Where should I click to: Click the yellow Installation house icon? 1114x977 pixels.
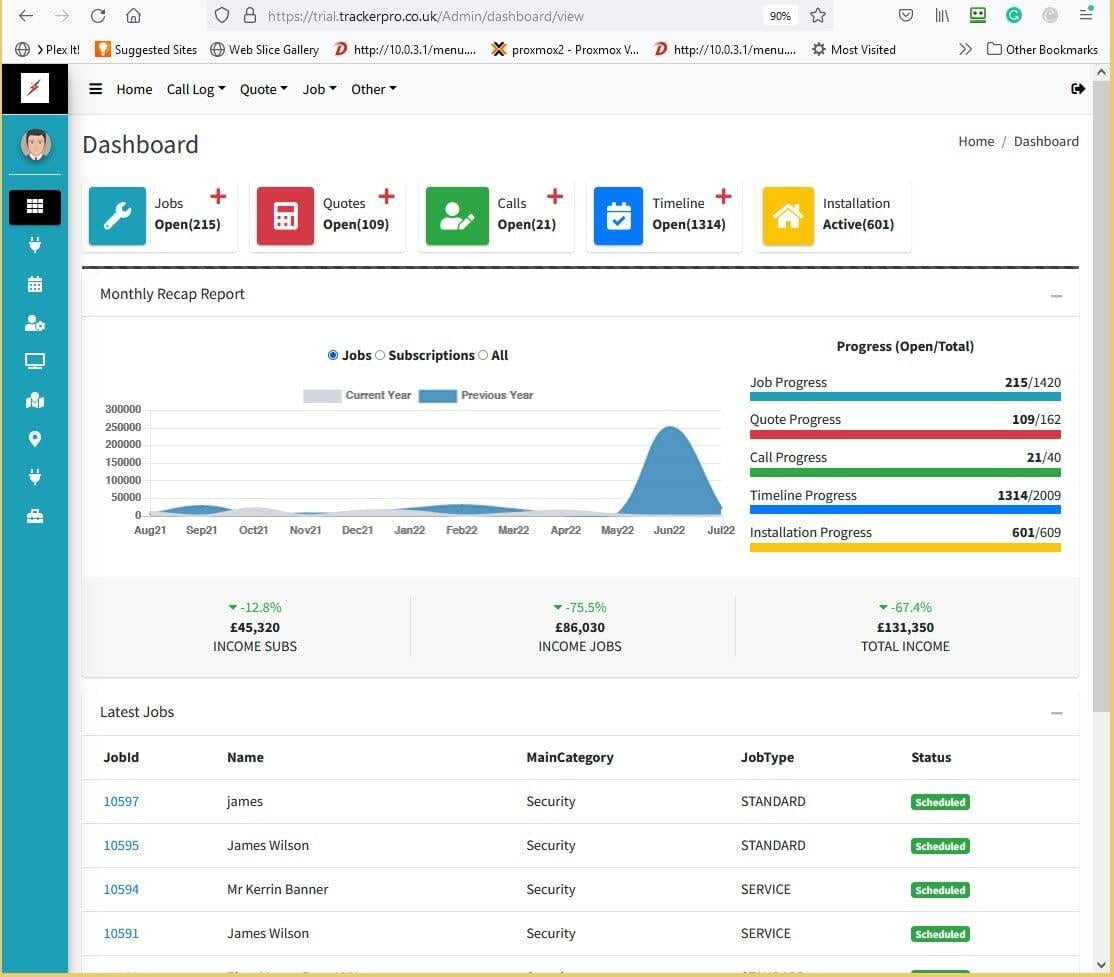coord(788,215)
